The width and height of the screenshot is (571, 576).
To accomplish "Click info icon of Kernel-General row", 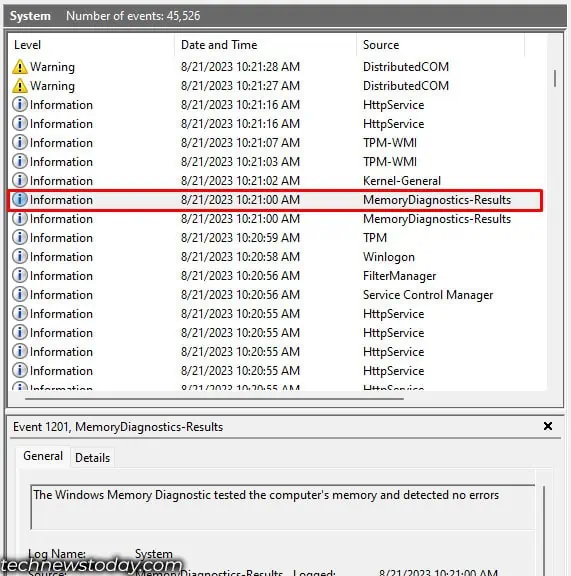I will pos(20,181).
